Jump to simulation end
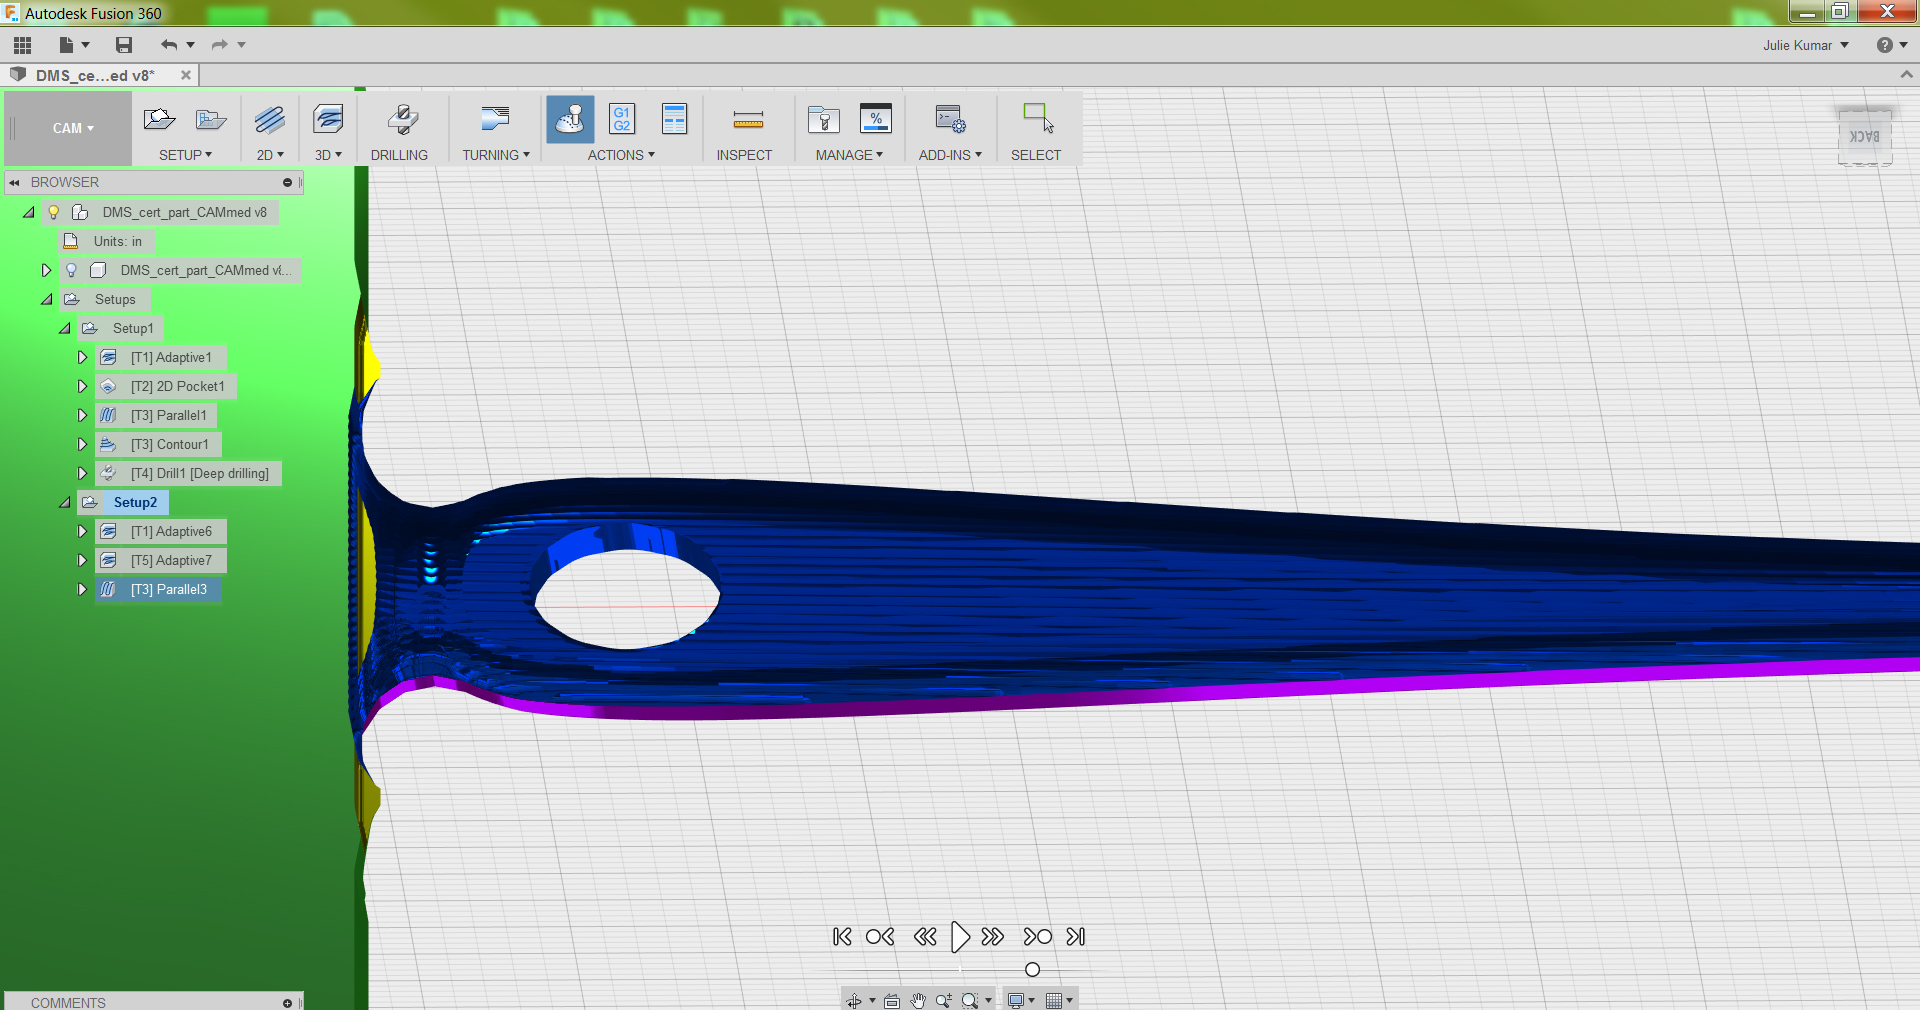This screenshot has width=1920, height=1010. [x=1076, y=937]
